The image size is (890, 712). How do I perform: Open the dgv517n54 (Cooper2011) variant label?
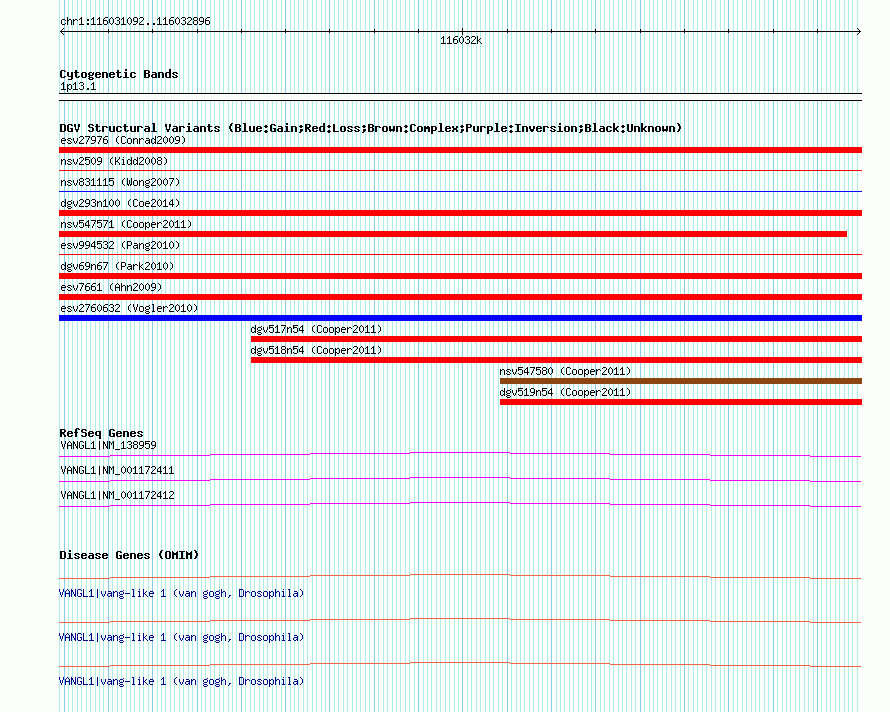[x=316, y=329]
